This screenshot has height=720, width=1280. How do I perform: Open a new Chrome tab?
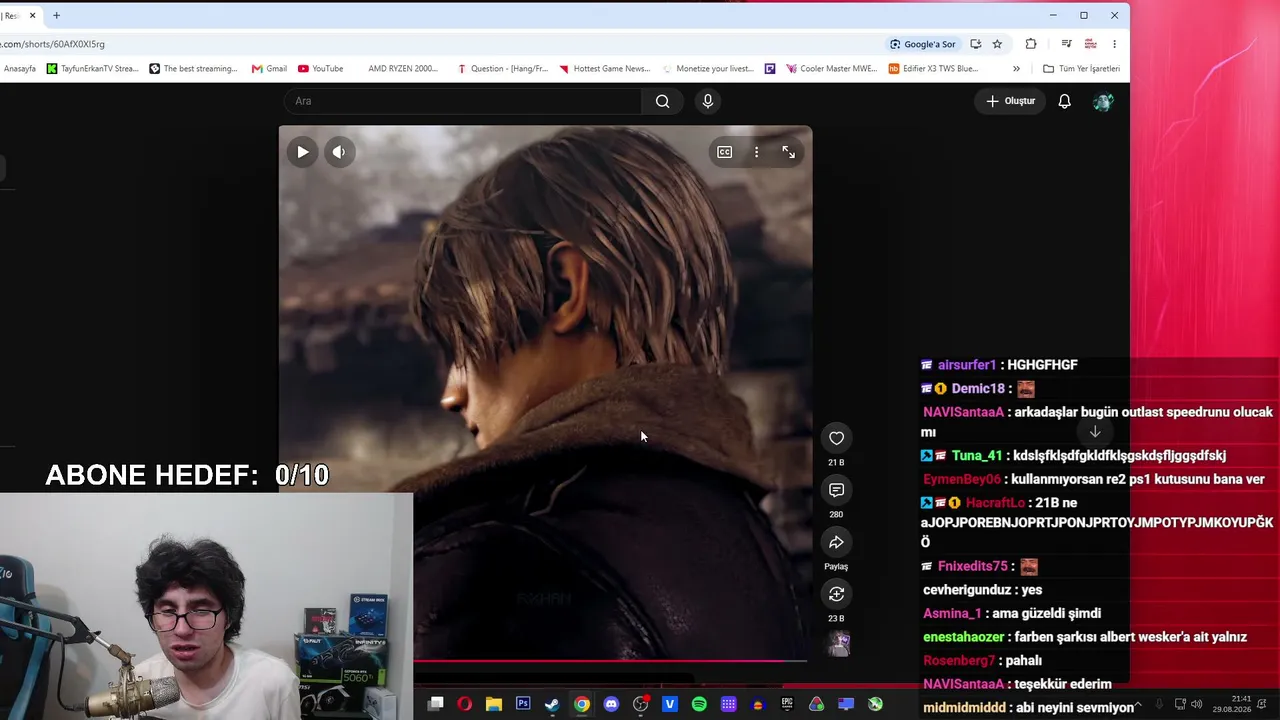(x=56, y=16)
